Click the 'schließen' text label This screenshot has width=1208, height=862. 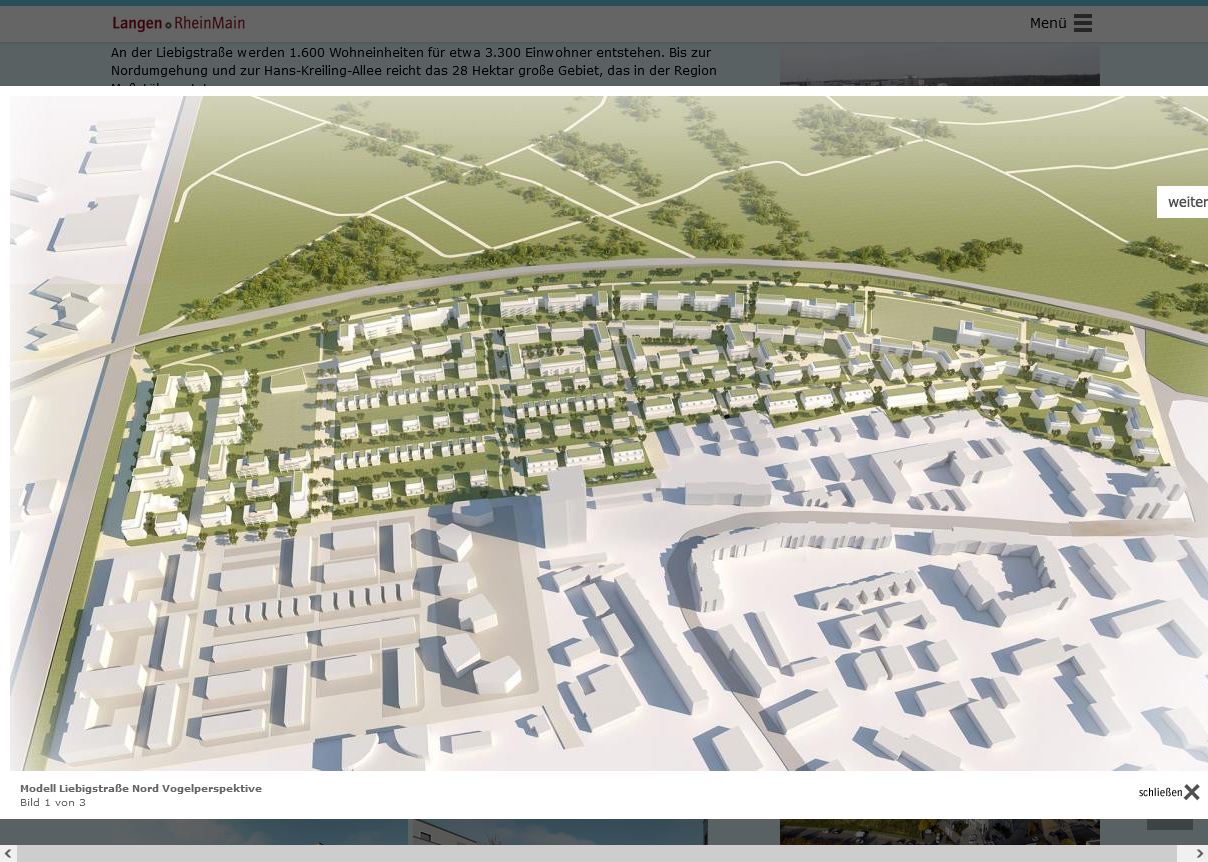click(x=1160, y=793)
